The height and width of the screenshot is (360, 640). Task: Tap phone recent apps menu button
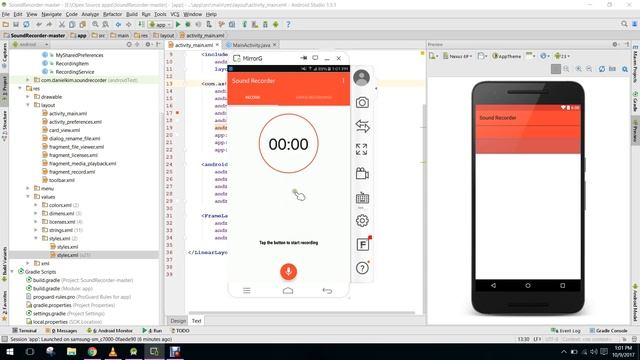(247, 291)
